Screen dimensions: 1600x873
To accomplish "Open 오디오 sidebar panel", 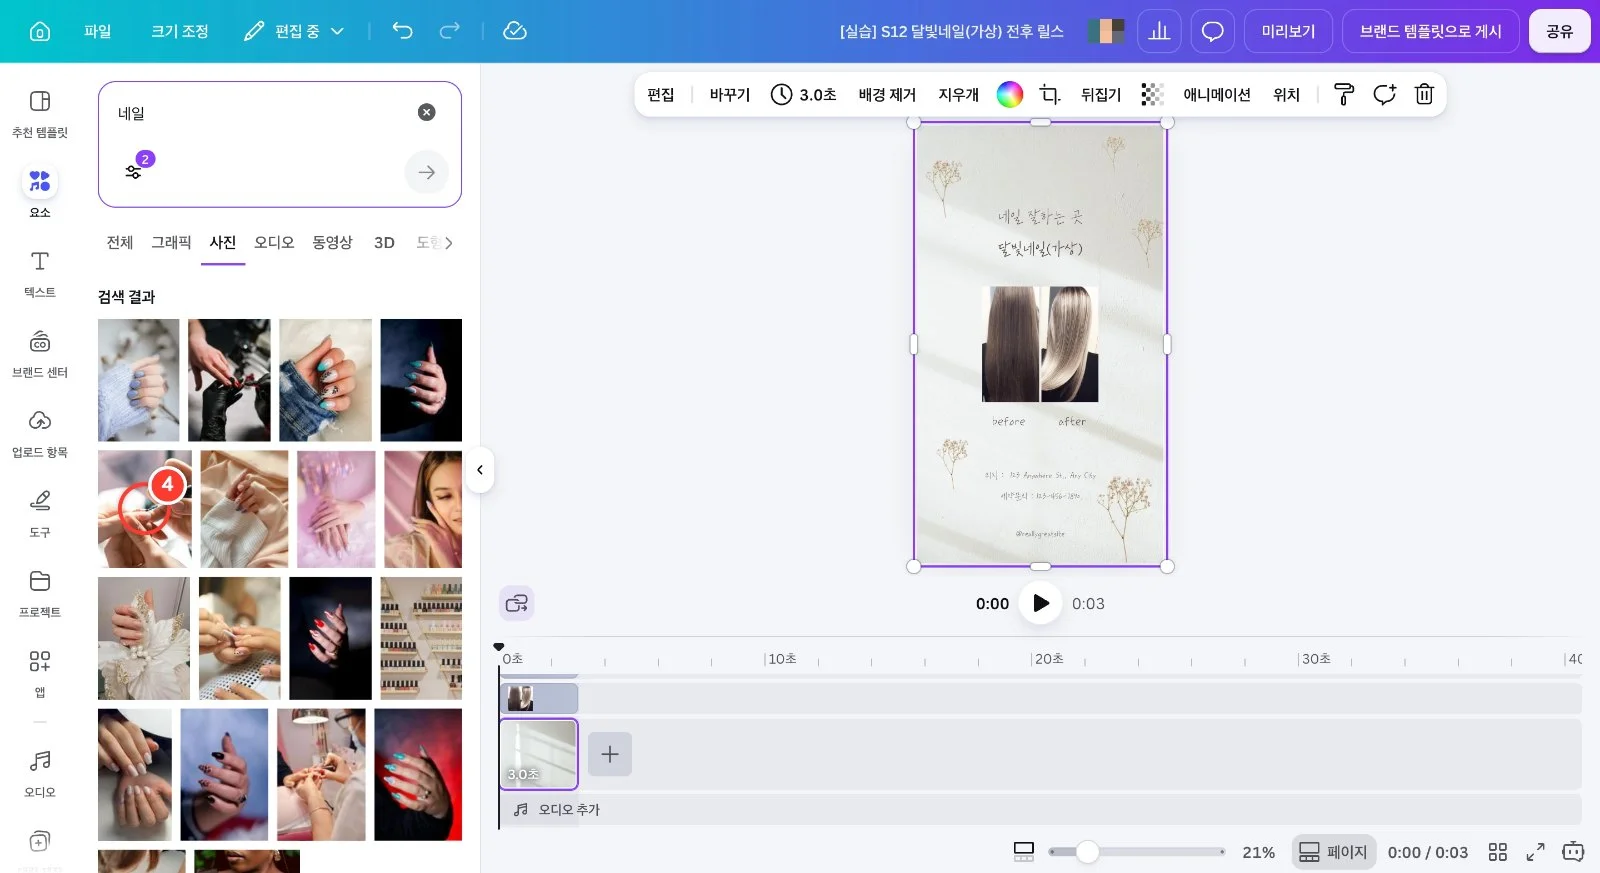I will coord(40,773).
